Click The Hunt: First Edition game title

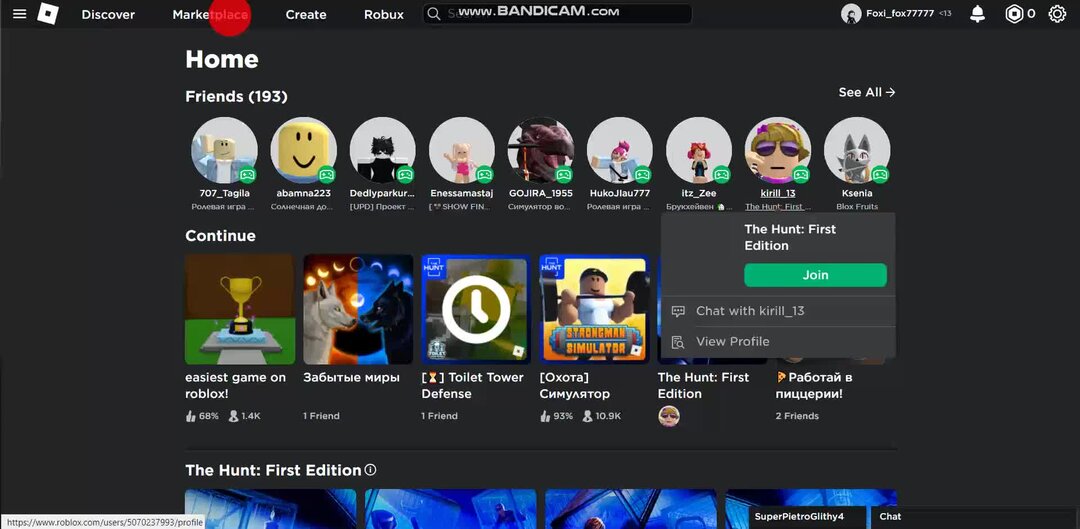click(x=703, y=386)
